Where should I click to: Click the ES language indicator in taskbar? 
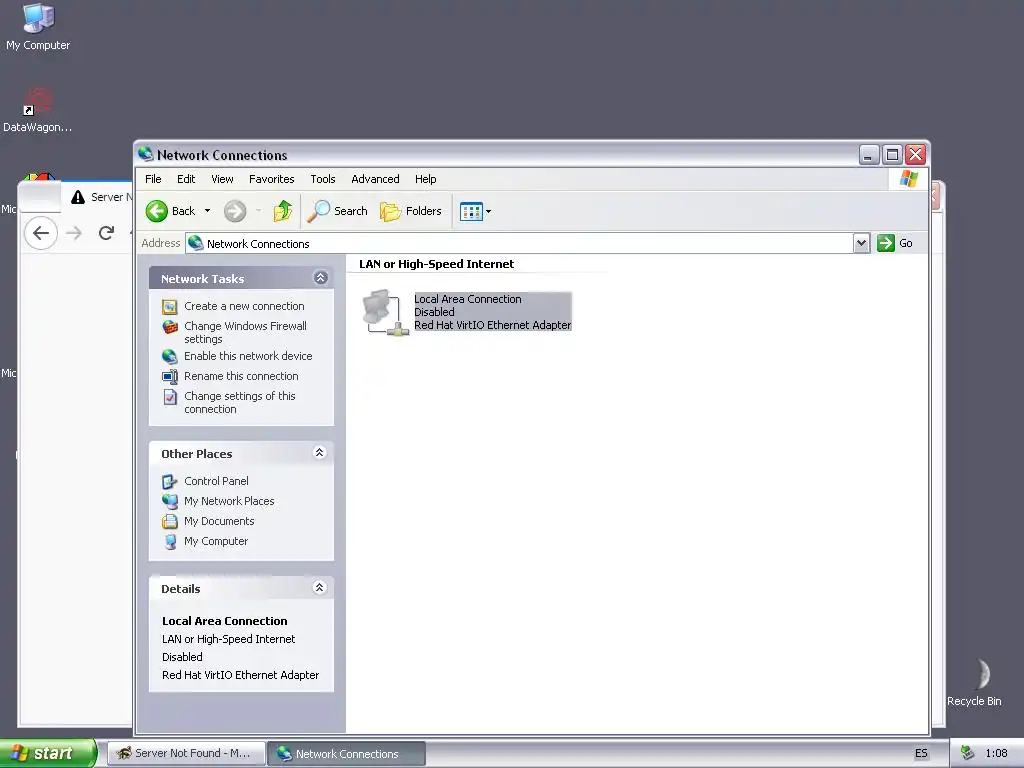tap(921, 753)
